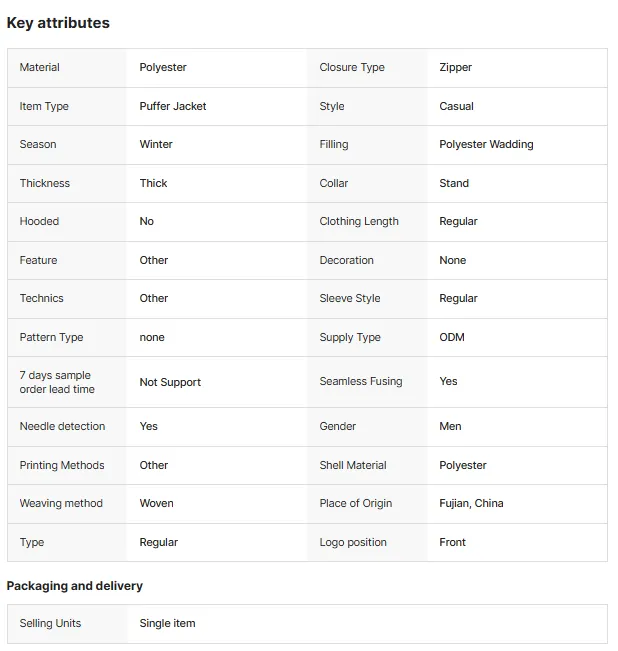Image resolution: width=618 pixels, height=651 pixels.
Task: Select the Men gender value
Action: tap(450, 426)
